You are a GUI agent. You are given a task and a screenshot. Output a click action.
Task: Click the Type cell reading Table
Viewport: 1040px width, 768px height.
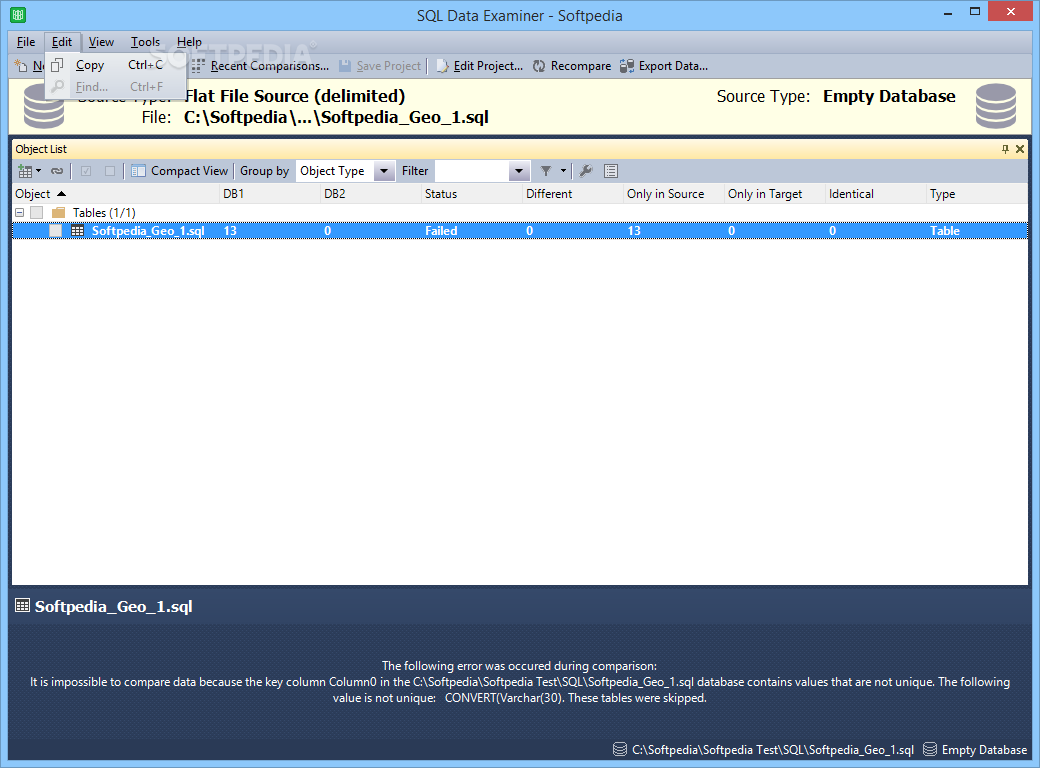pyautogui.click(x=944, y=231)
